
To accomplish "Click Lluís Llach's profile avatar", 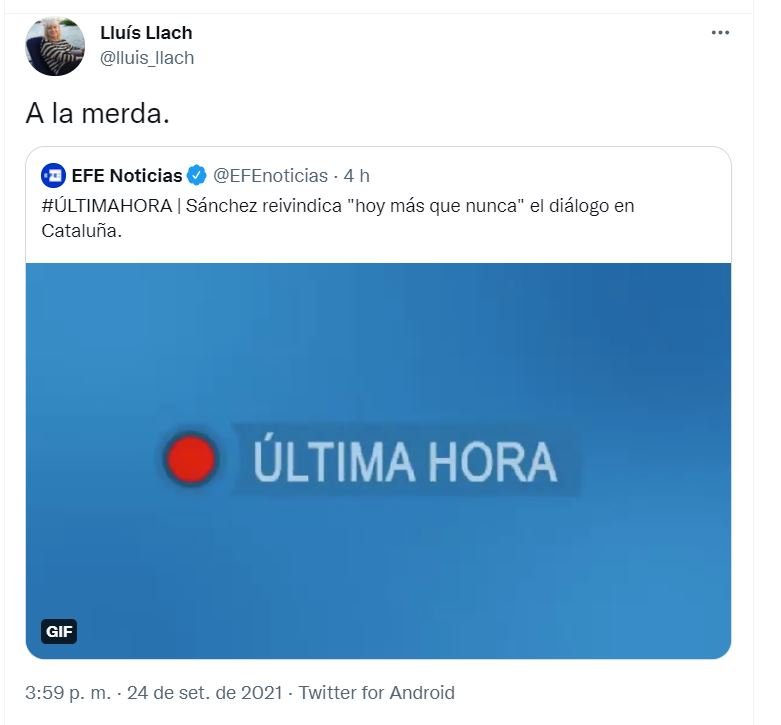I will tap(55, 46).
